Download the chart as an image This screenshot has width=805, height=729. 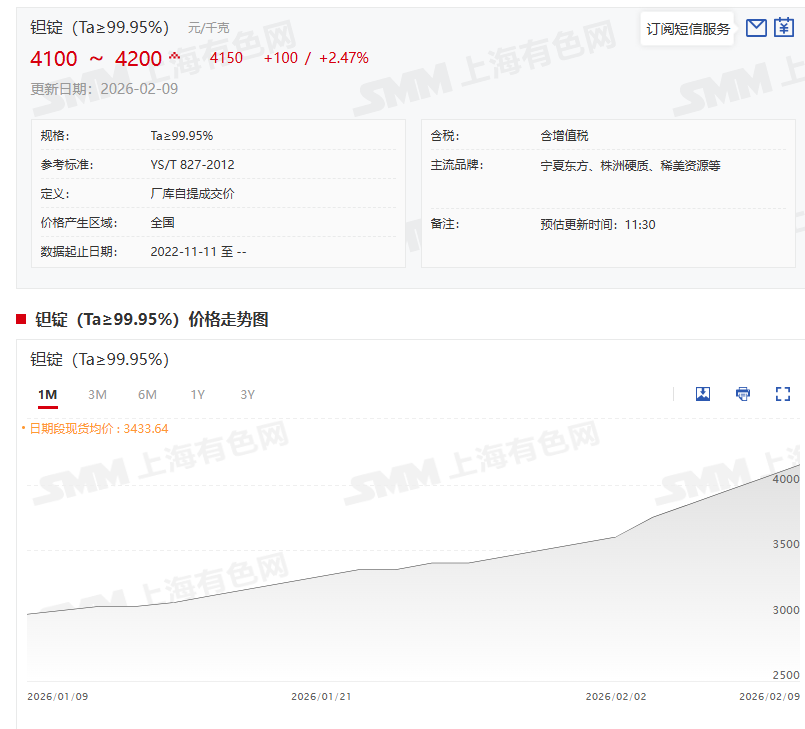click(703, 394)
